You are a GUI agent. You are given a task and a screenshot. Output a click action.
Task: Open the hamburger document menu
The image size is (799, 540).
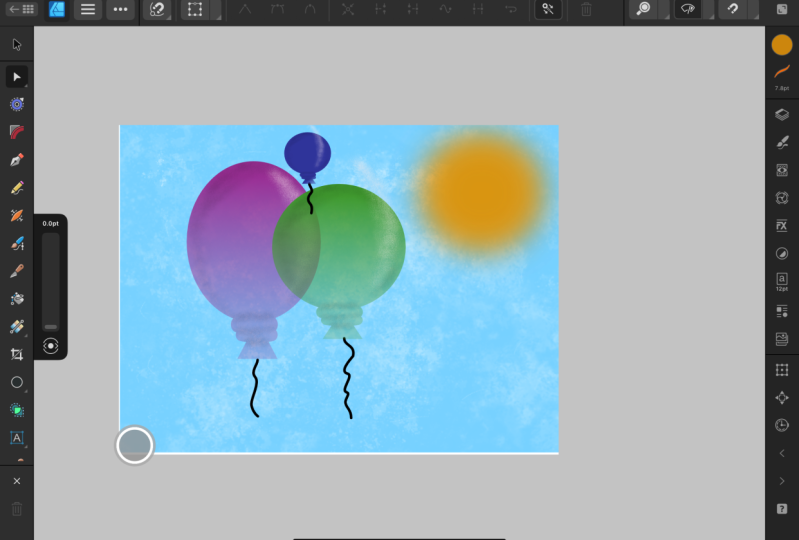click(x=88, y=9)
